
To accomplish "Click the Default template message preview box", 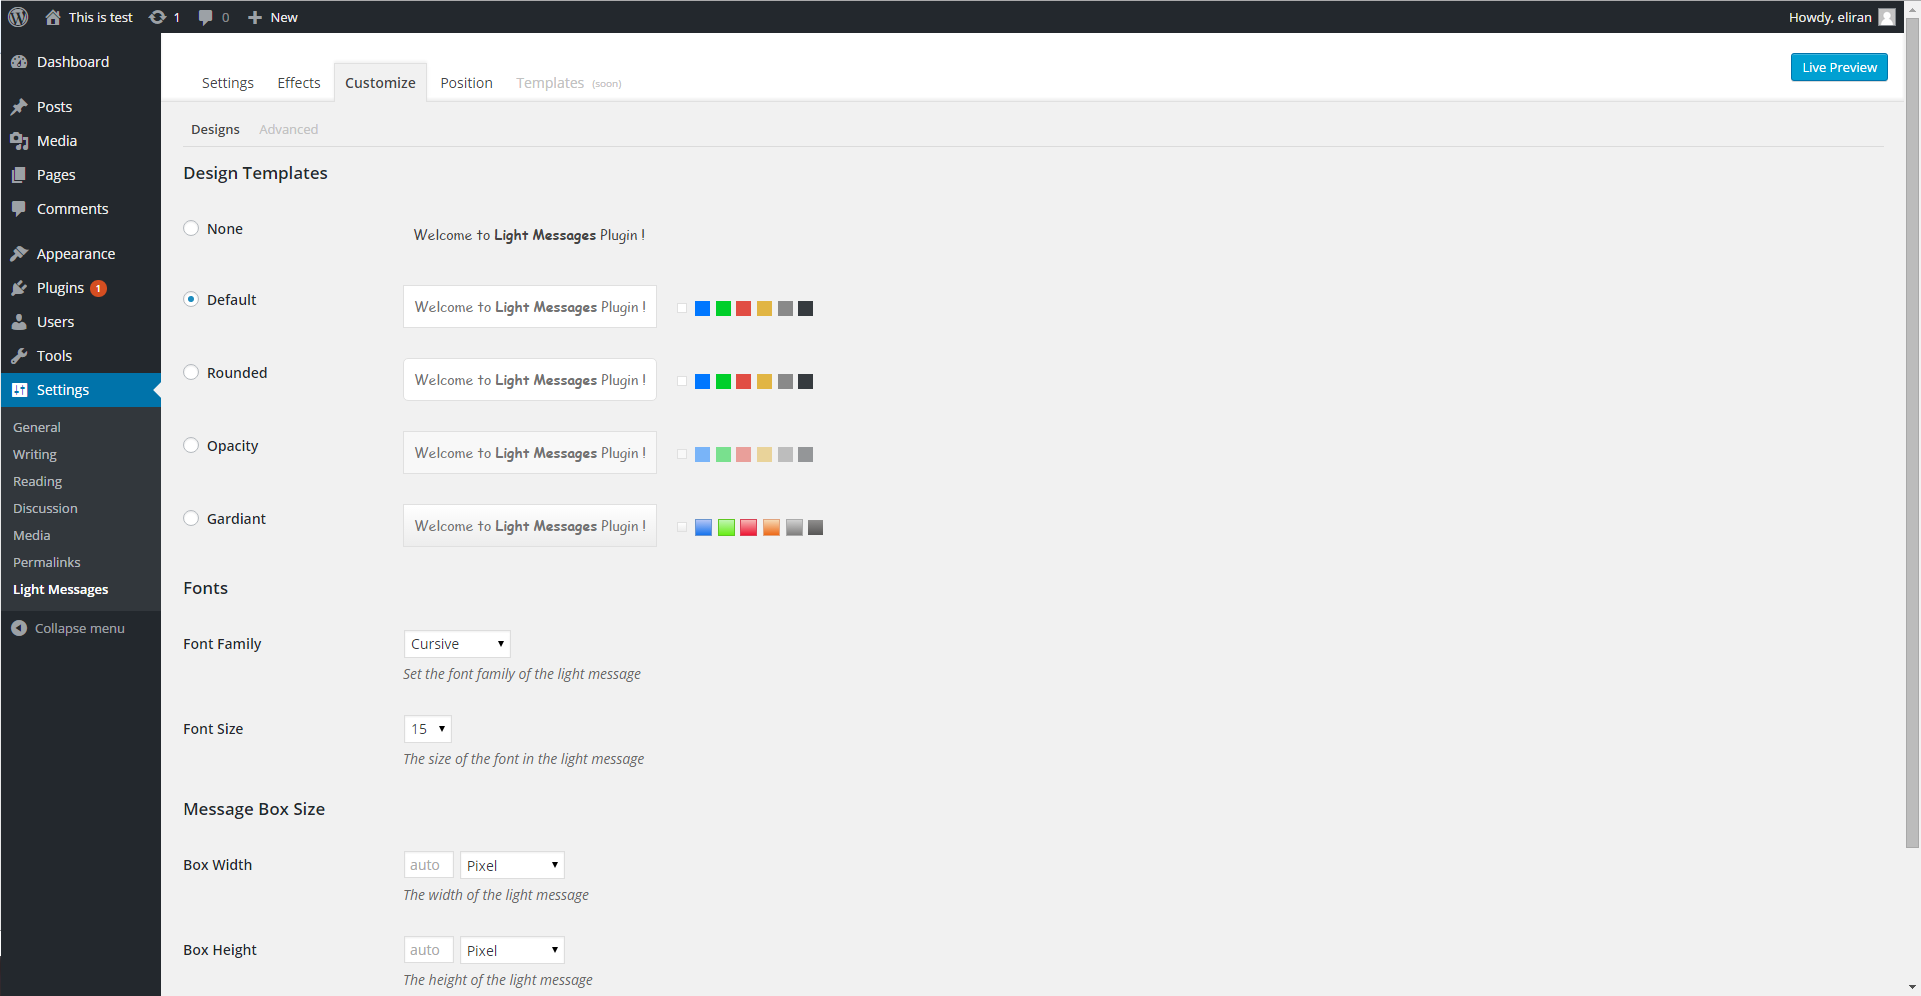I will coord(530,307).
